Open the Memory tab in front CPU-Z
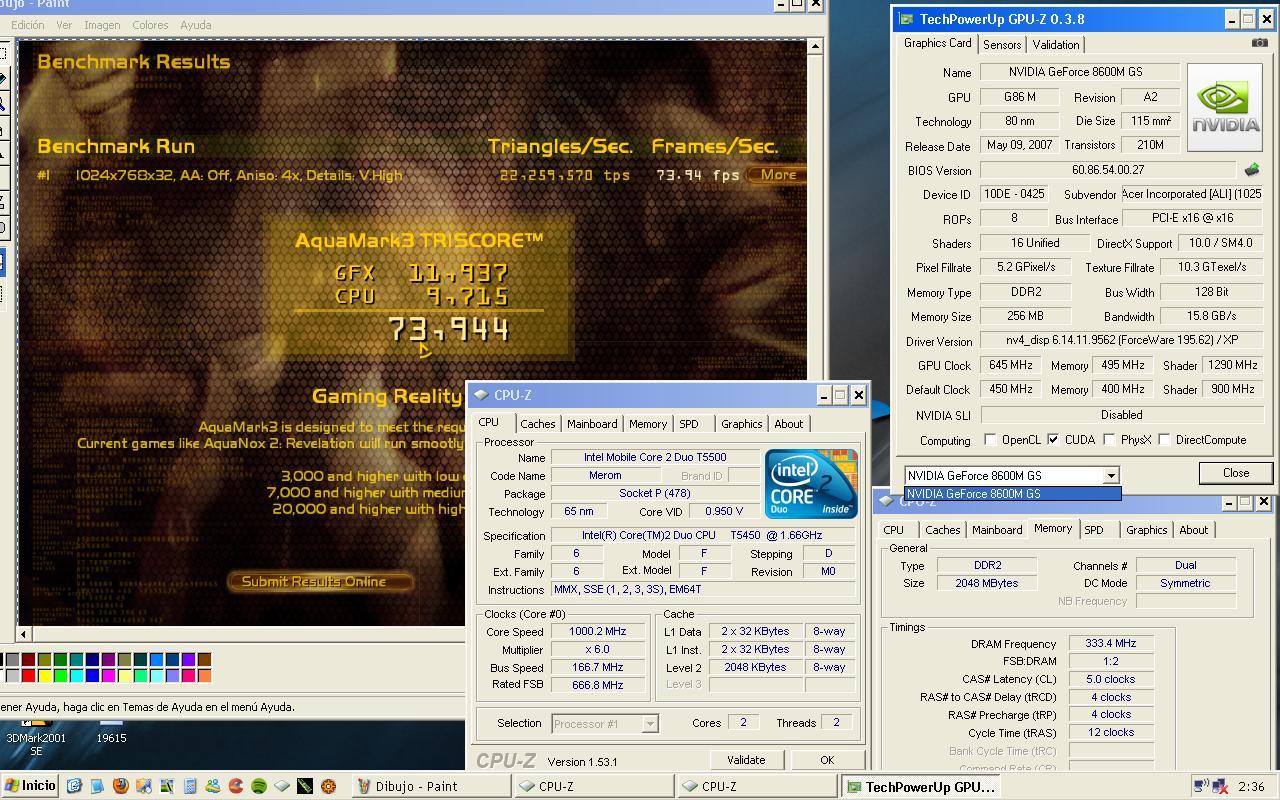 pos(648,424)
